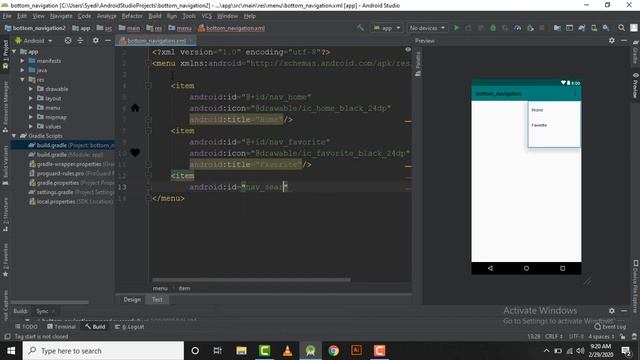Open the AVD Manager icon
Image resolution: width=640 pixels, height=360 pixels.
(594, 28)
